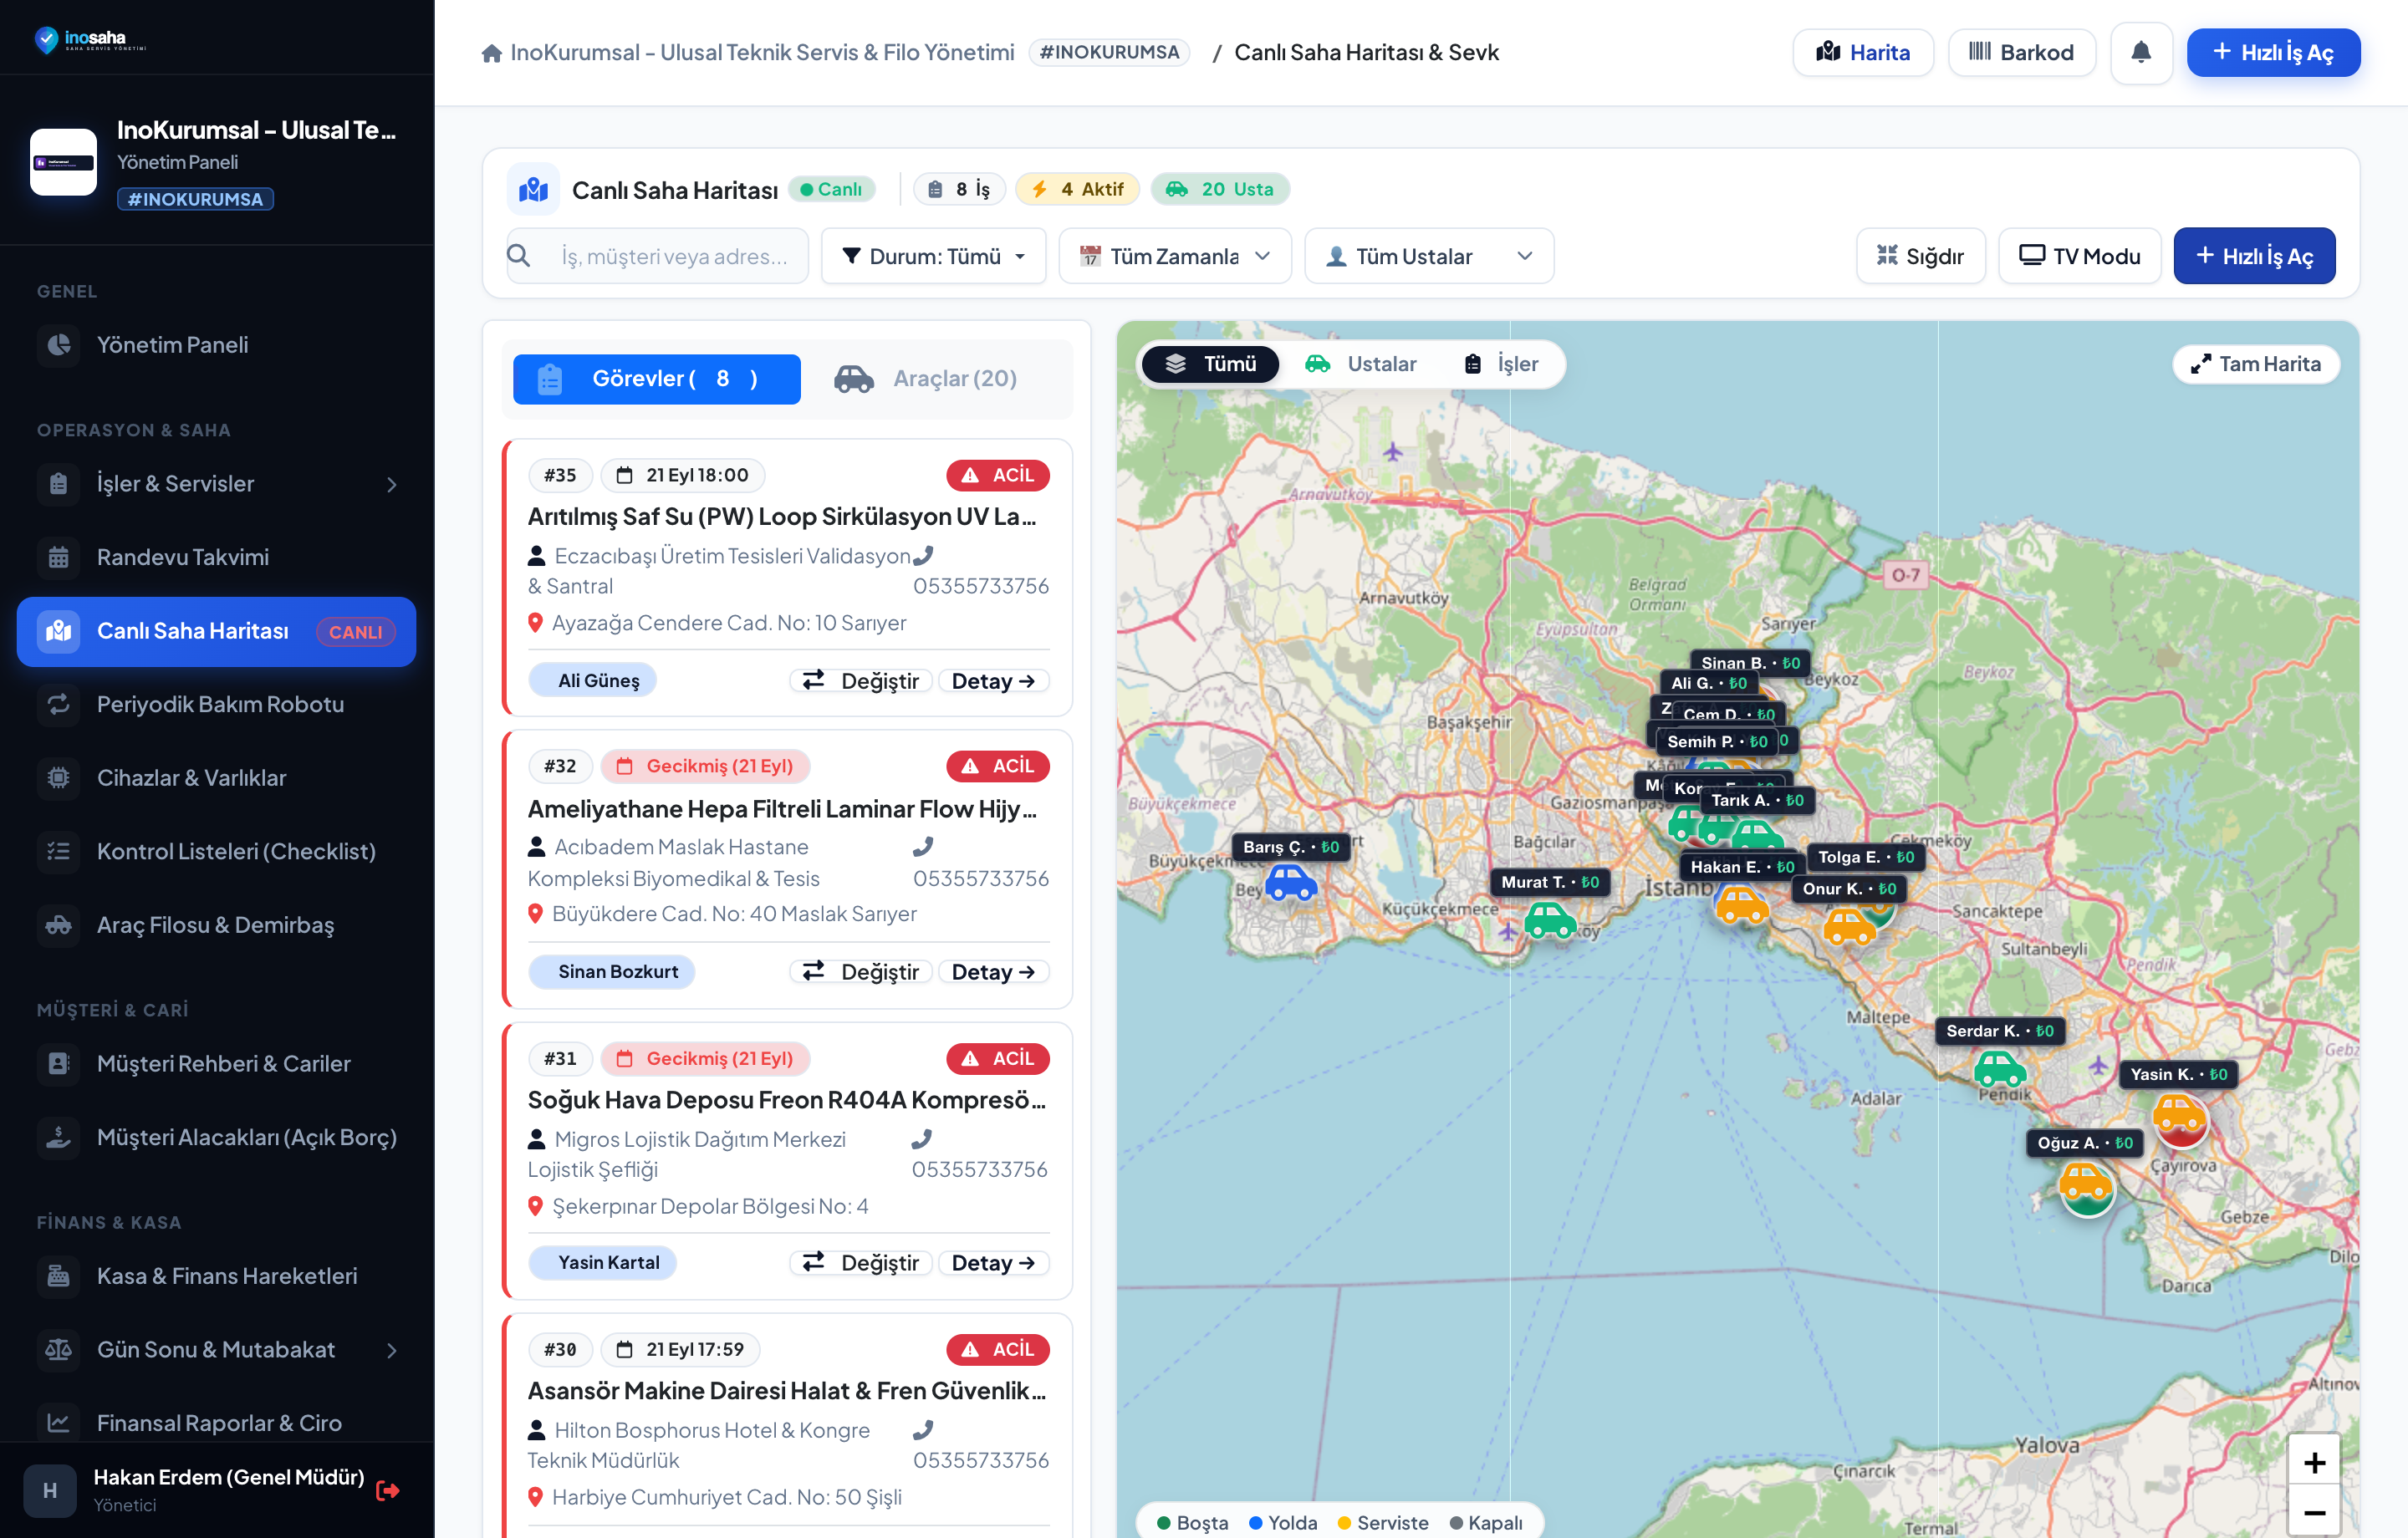This screenshot has width=2408, height=1538.
Task: Open the Tüm Ustalar dropdown
Action: click(x=1428, y=256)
